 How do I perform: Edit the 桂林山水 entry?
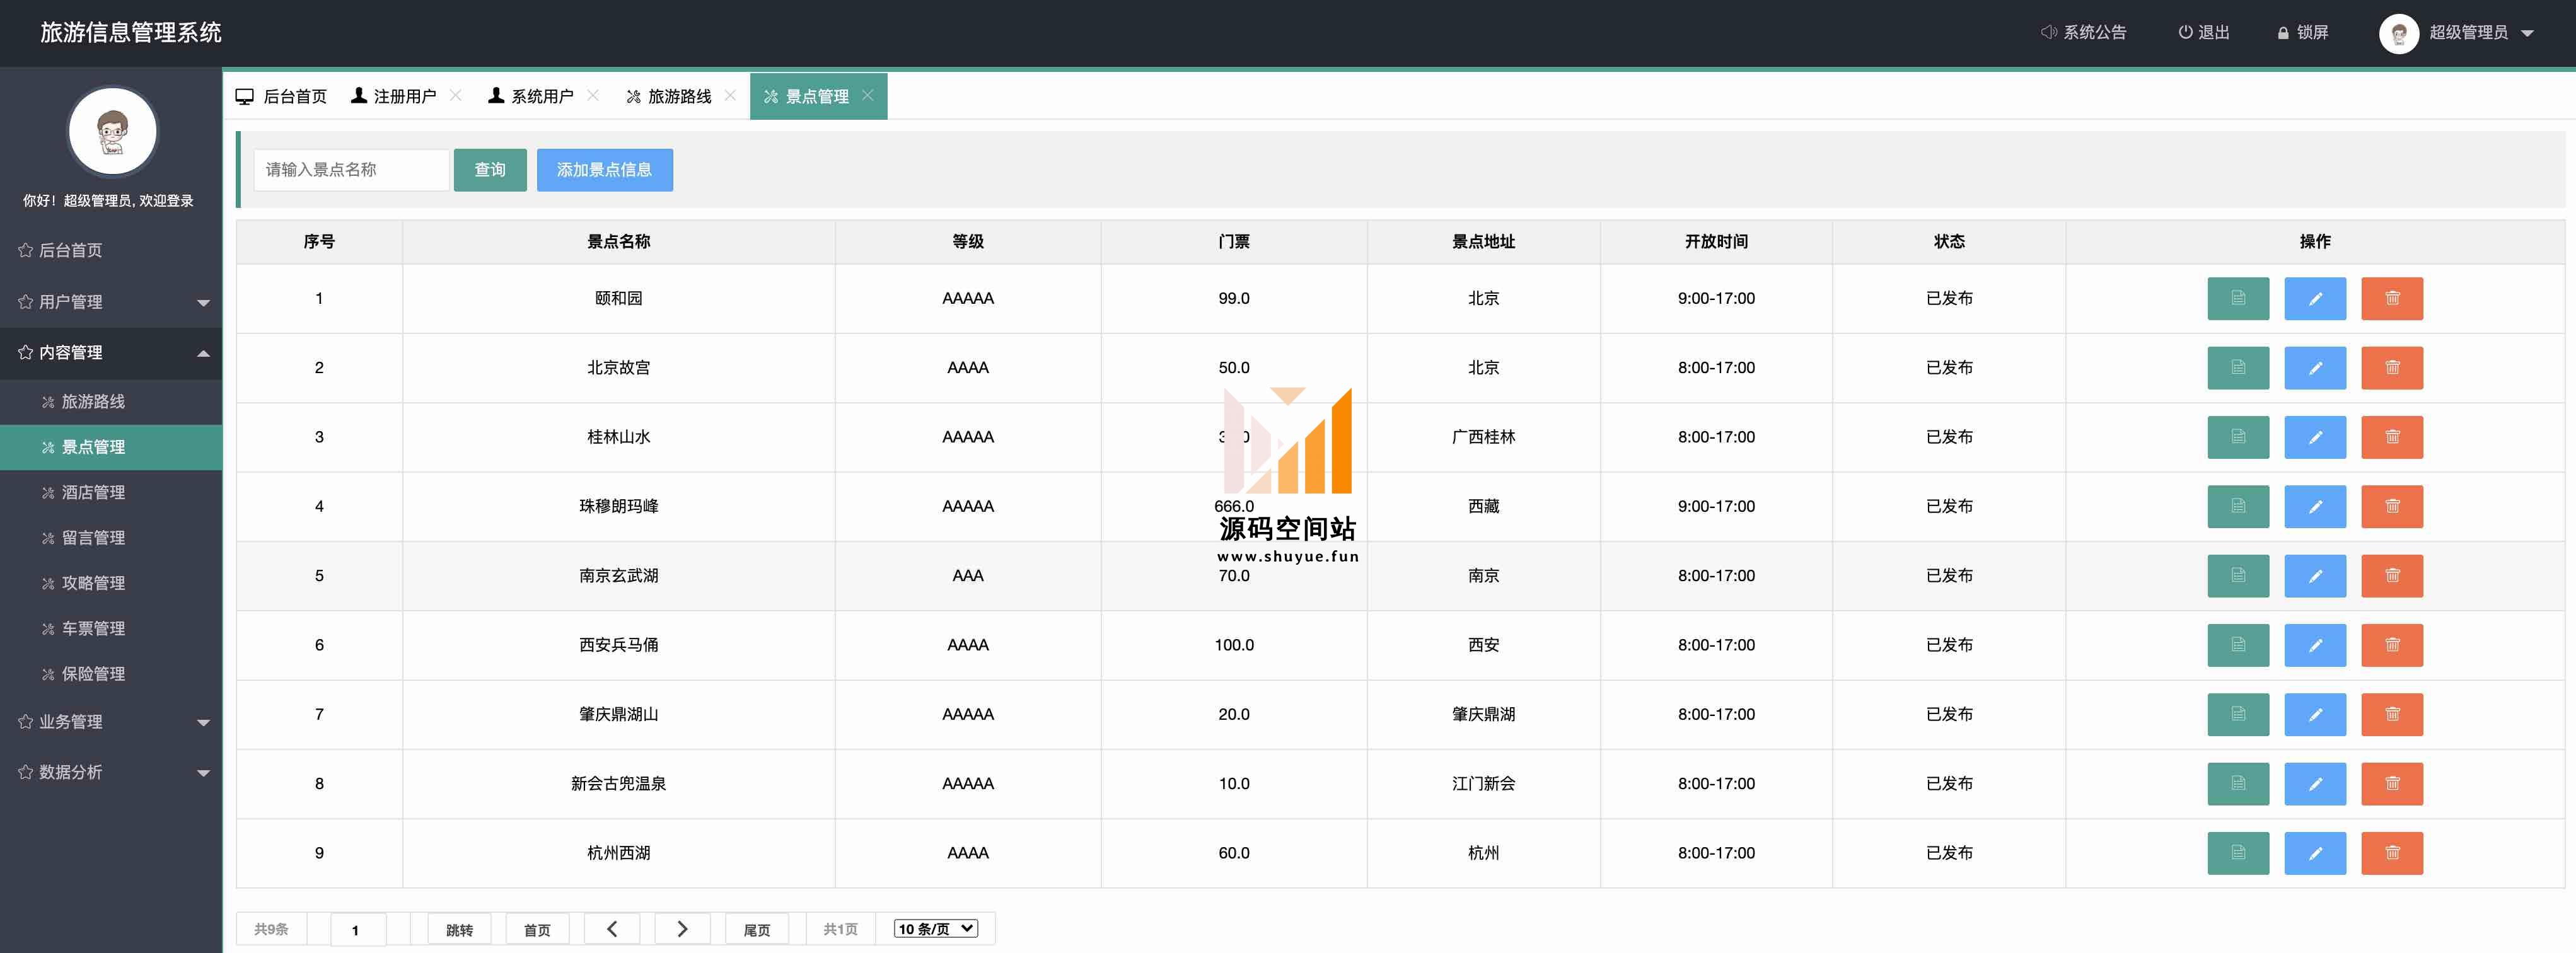2315,437
